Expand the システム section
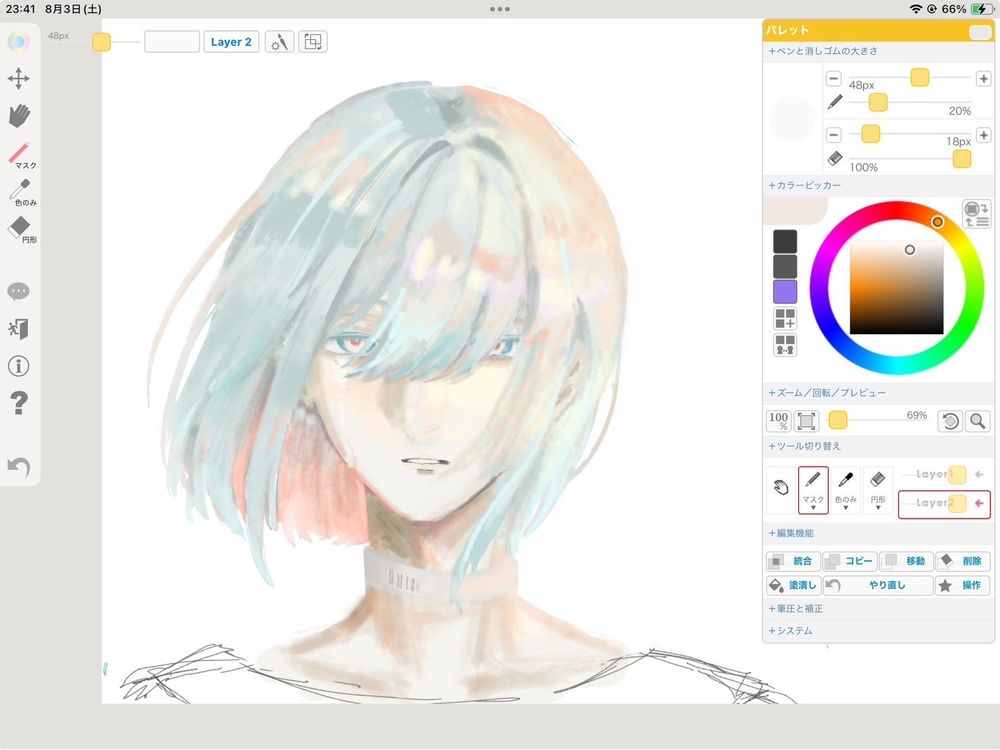The width and height of the screenshot is (1000, 750). [x=790, y=631]
